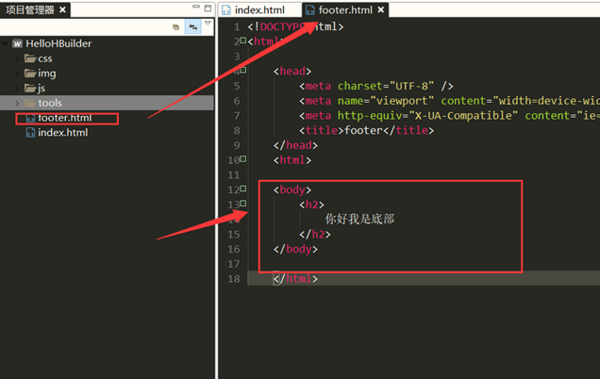This screenshot has width=600, height=379.
Task: Select the img folder name
Action: click(47, 74)
